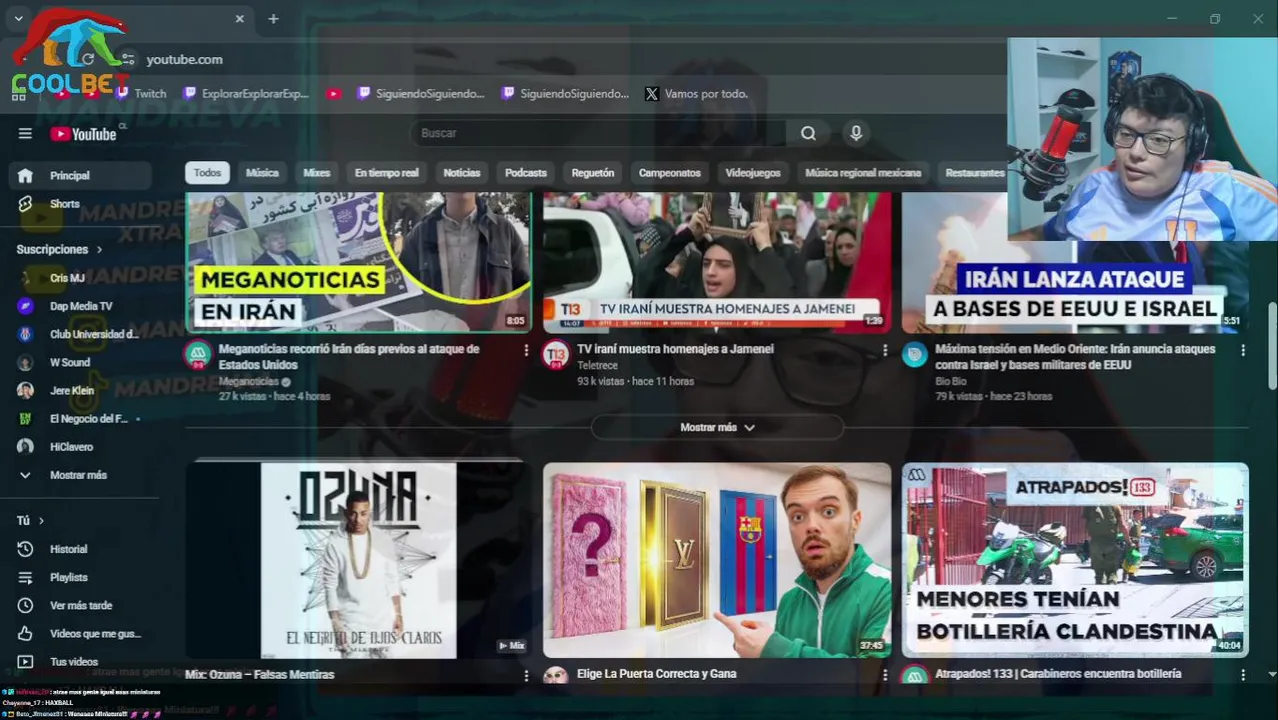The height and width of the screenshot is (720, 1278).
Task: Open W Sound subscription channel
Action: pyautogui.click(x=80, y=362)
